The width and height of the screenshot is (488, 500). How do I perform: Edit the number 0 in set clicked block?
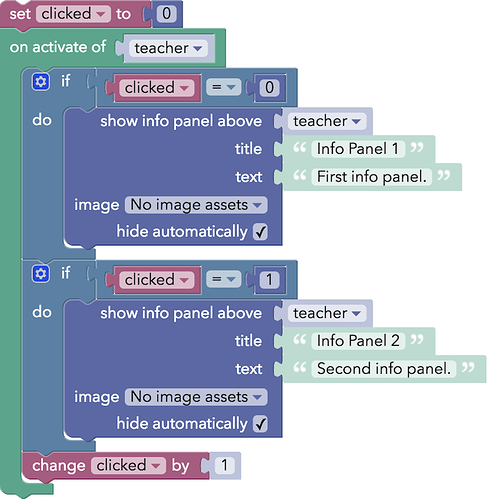point(166,14)
